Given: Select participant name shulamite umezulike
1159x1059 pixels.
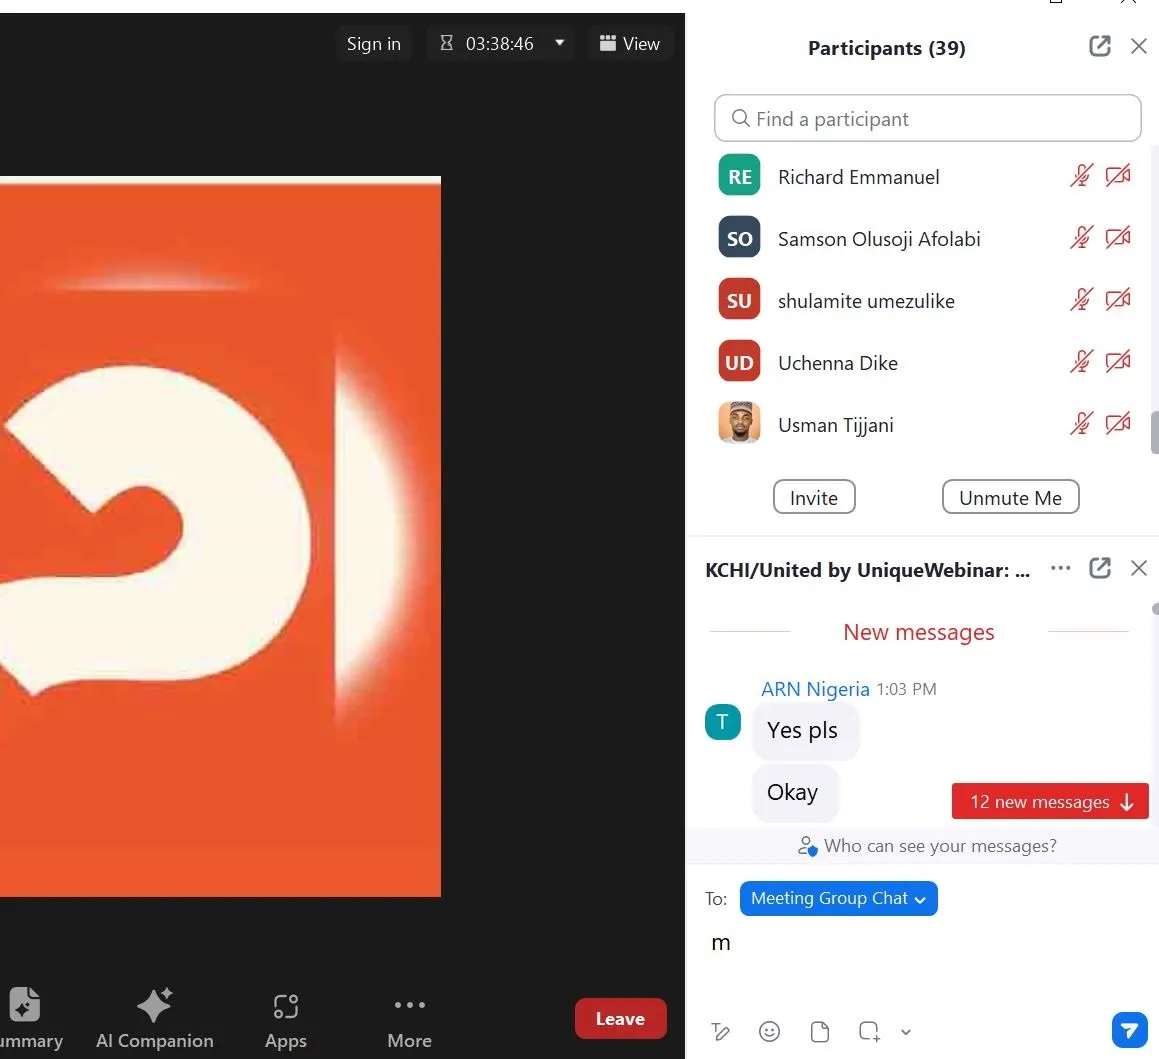Looking at the screenshot, I should pyautogui.click(x=866, y=302).
